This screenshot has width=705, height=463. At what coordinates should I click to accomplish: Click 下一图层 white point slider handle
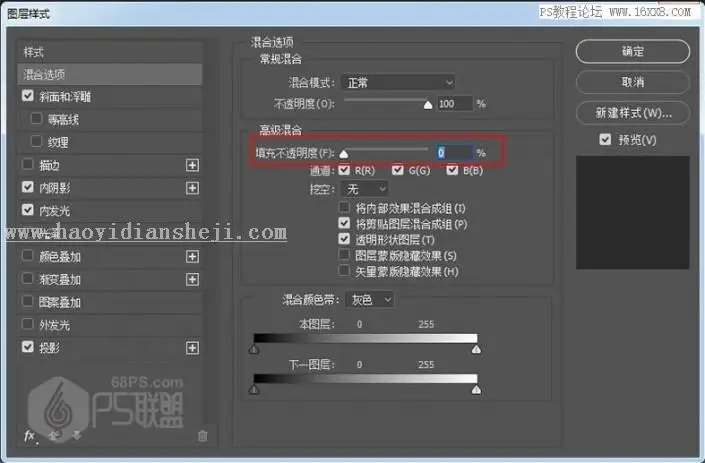[x=477, y=390]
